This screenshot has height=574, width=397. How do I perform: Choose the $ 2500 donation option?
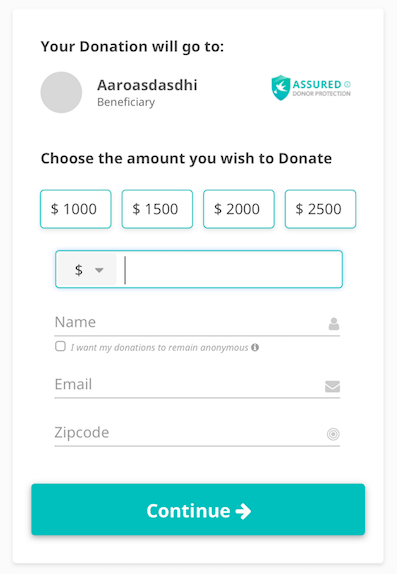point(320,209)
